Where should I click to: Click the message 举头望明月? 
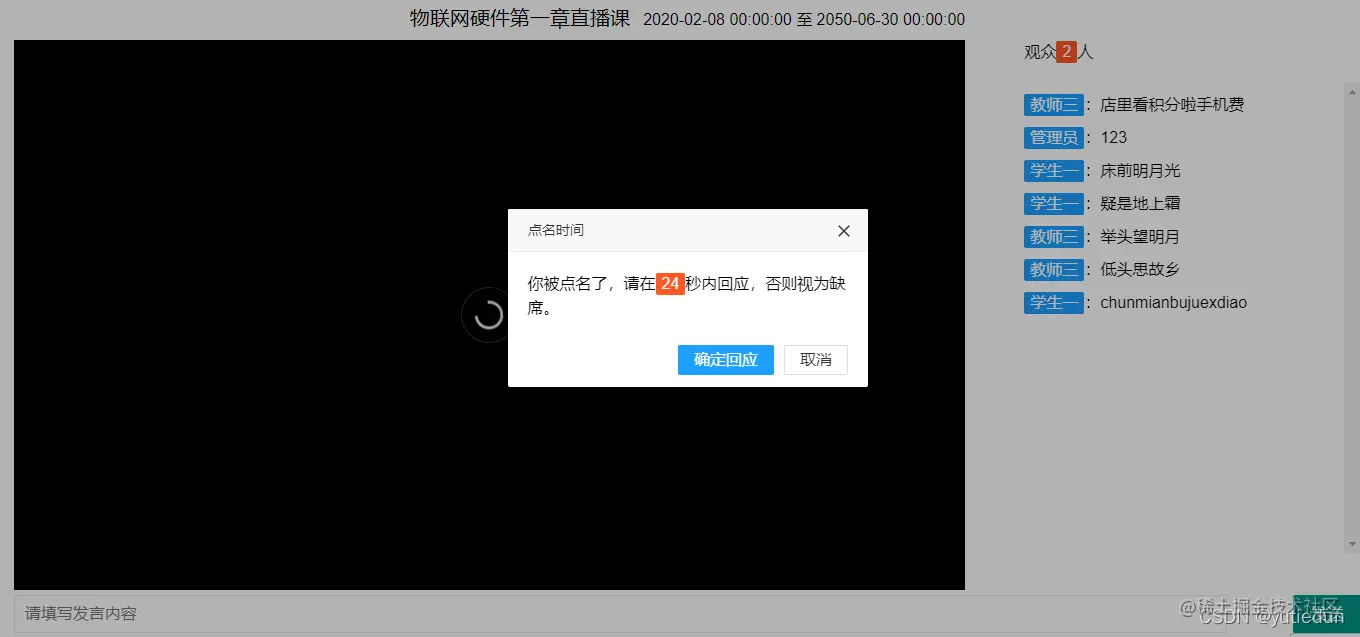click(x=1140, y=237)
